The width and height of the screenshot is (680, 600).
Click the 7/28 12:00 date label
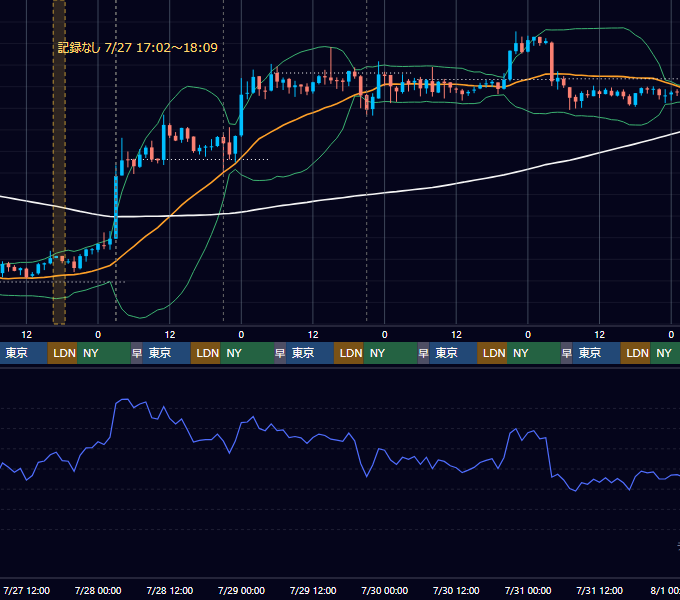[x=170, y=590]
